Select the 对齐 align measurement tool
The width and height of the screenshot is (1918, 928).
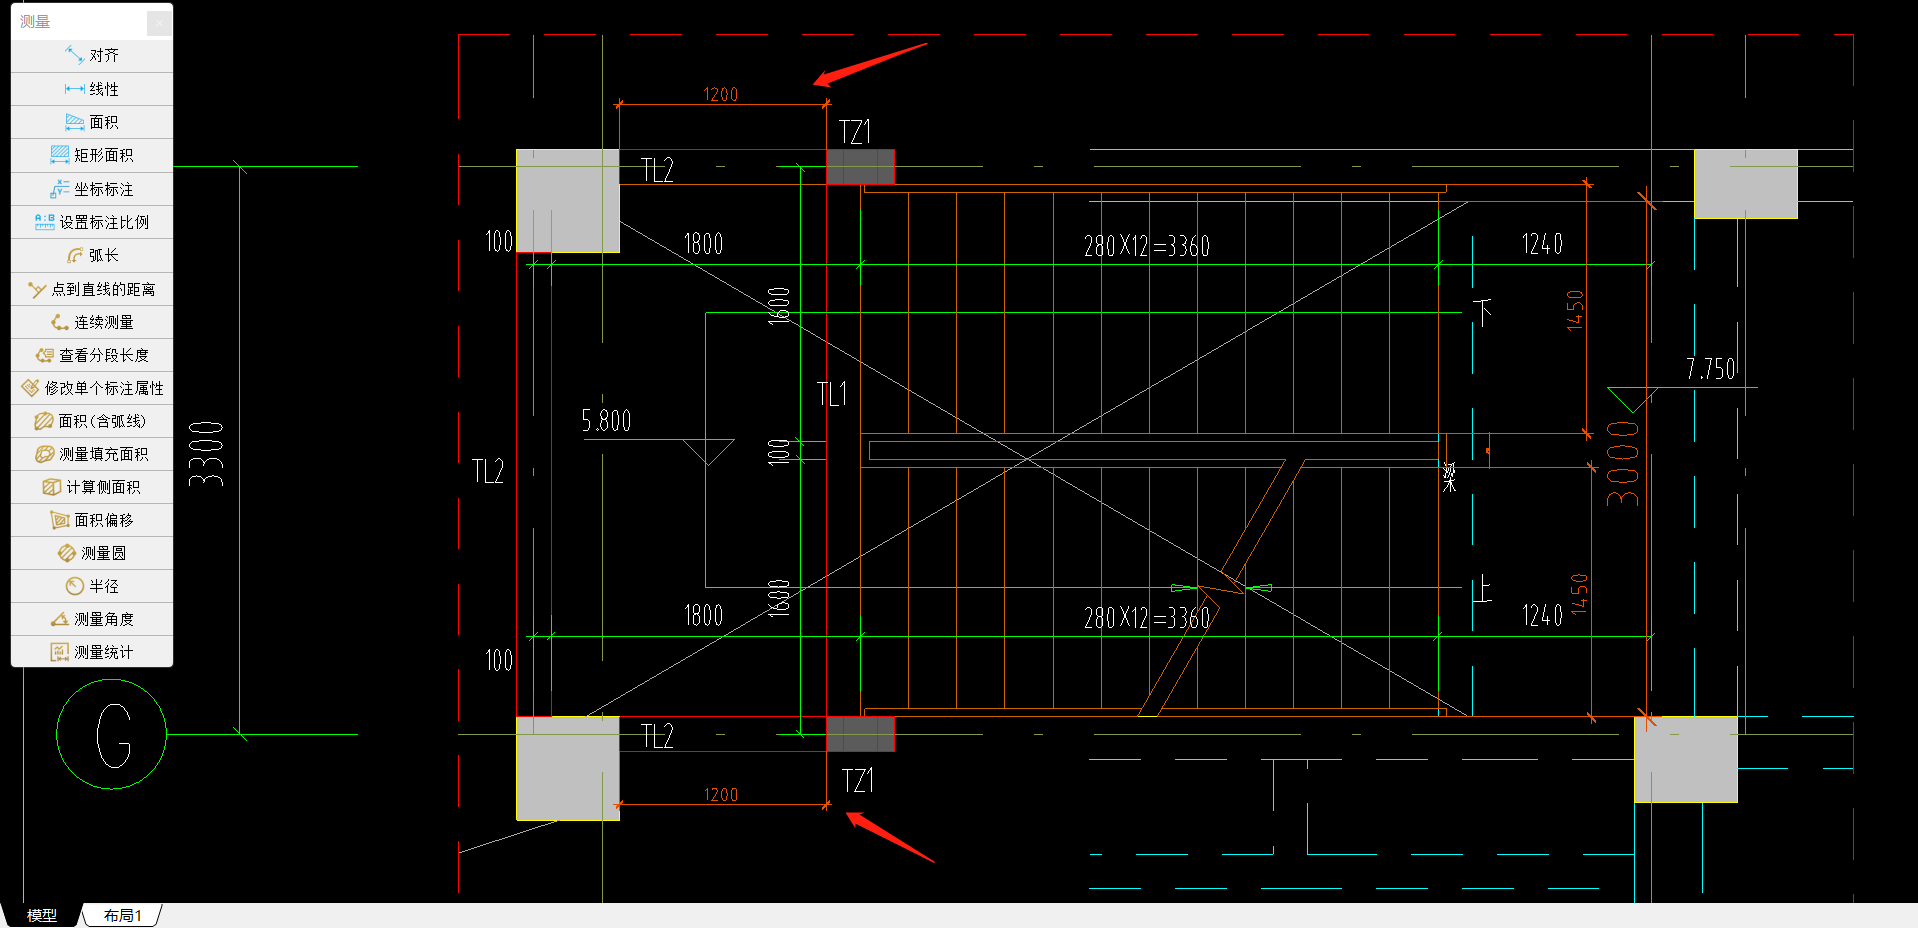[x=92, y=55]
